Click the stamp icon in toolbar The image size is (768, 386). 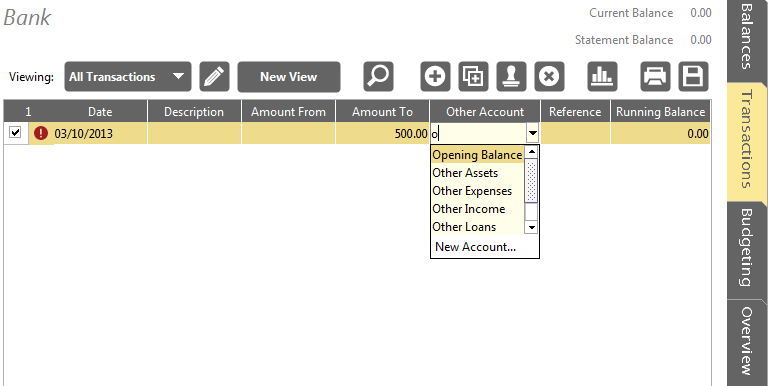511,76
